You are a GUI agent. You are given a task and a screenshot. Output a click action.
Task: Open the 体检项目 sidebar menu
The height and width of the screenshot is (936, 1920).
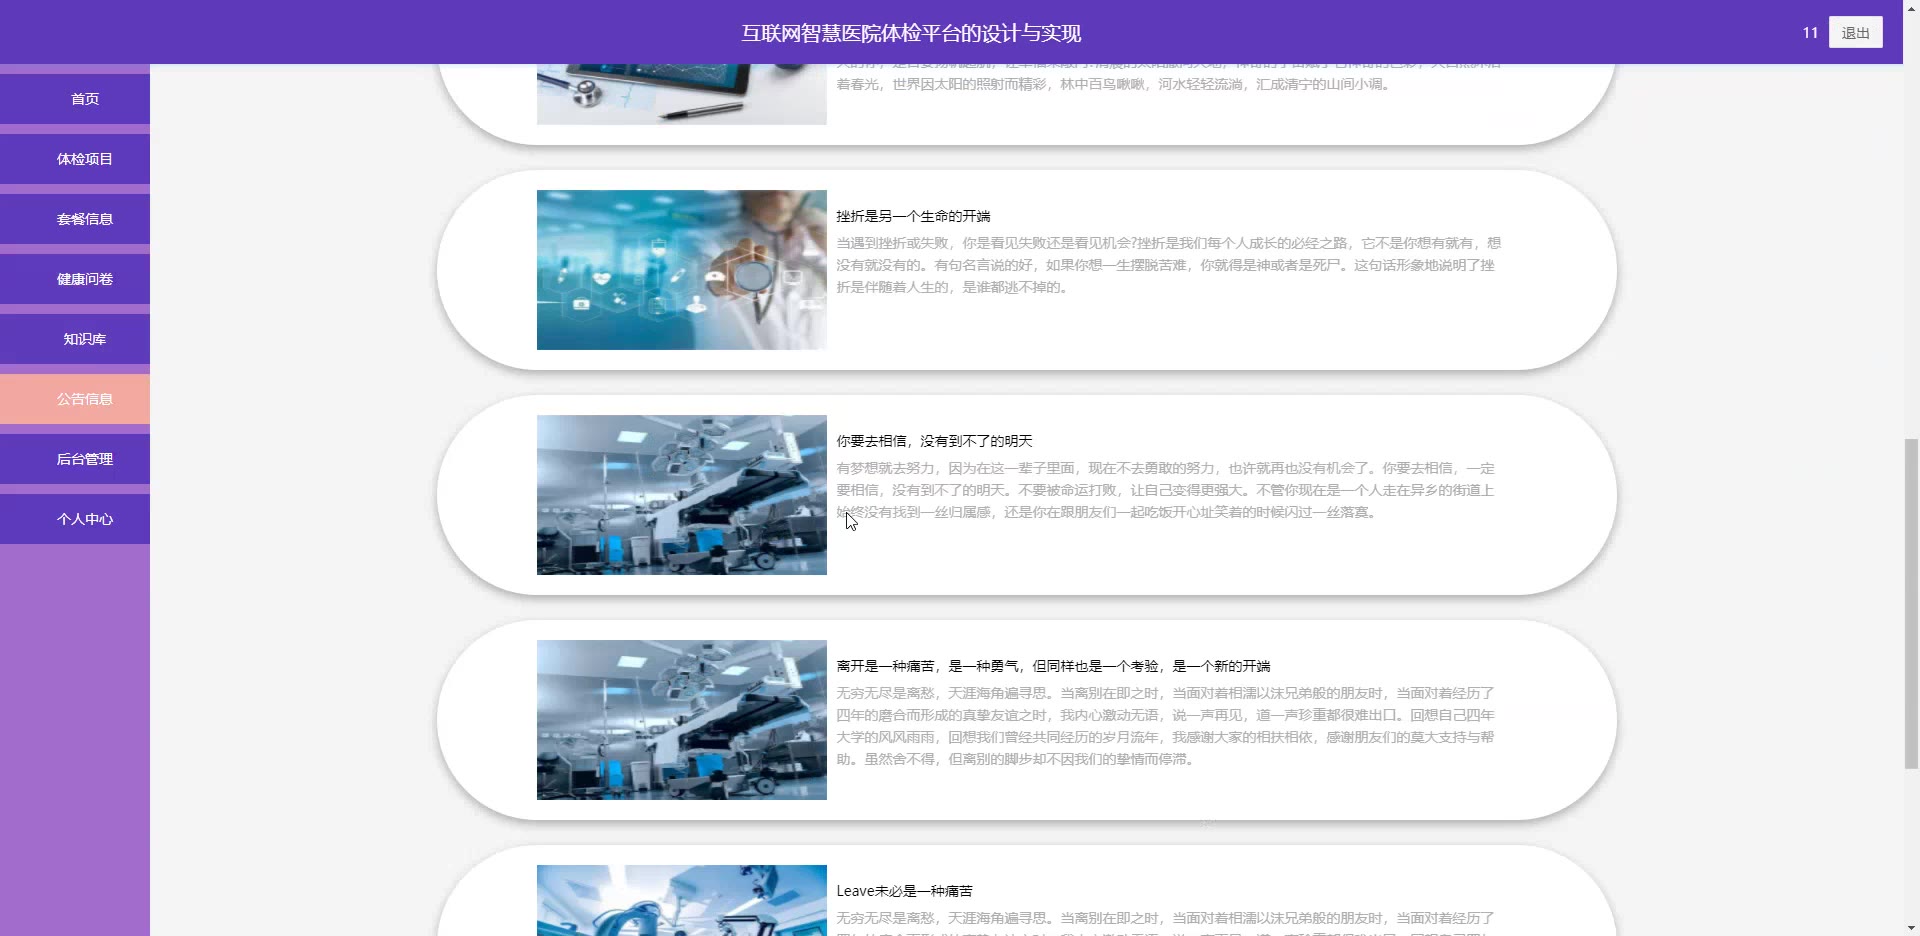click(x=75, y=159)
